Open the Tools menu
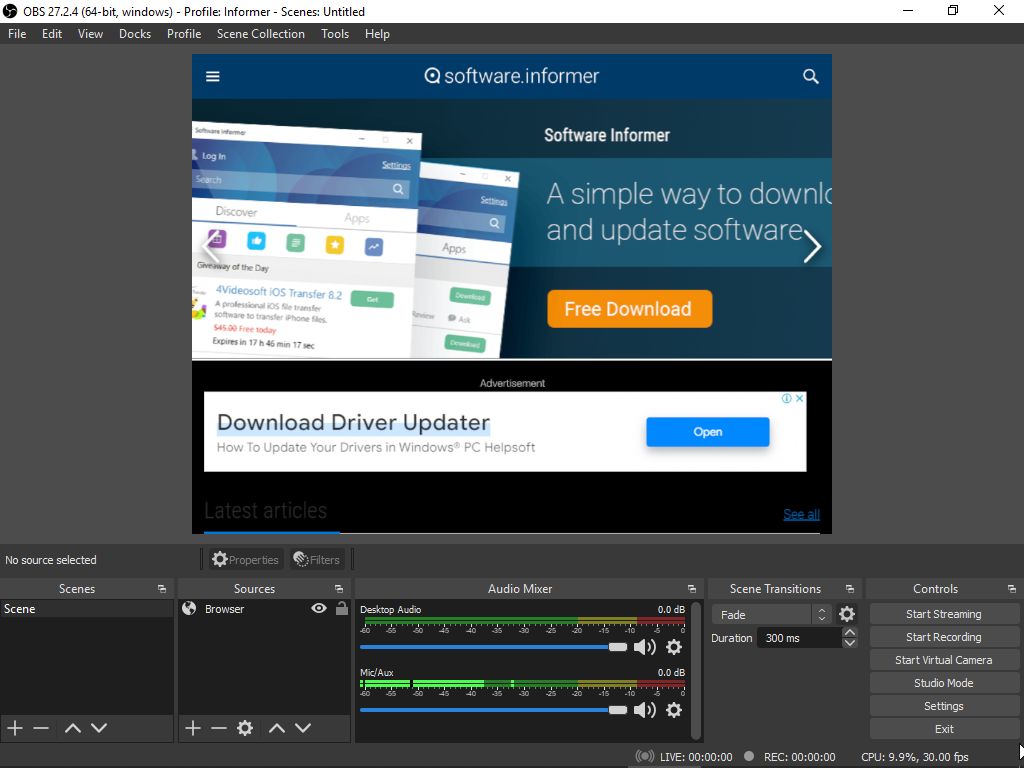The height and width of the screenshot is (768, 1024). [x=334, y=33]
